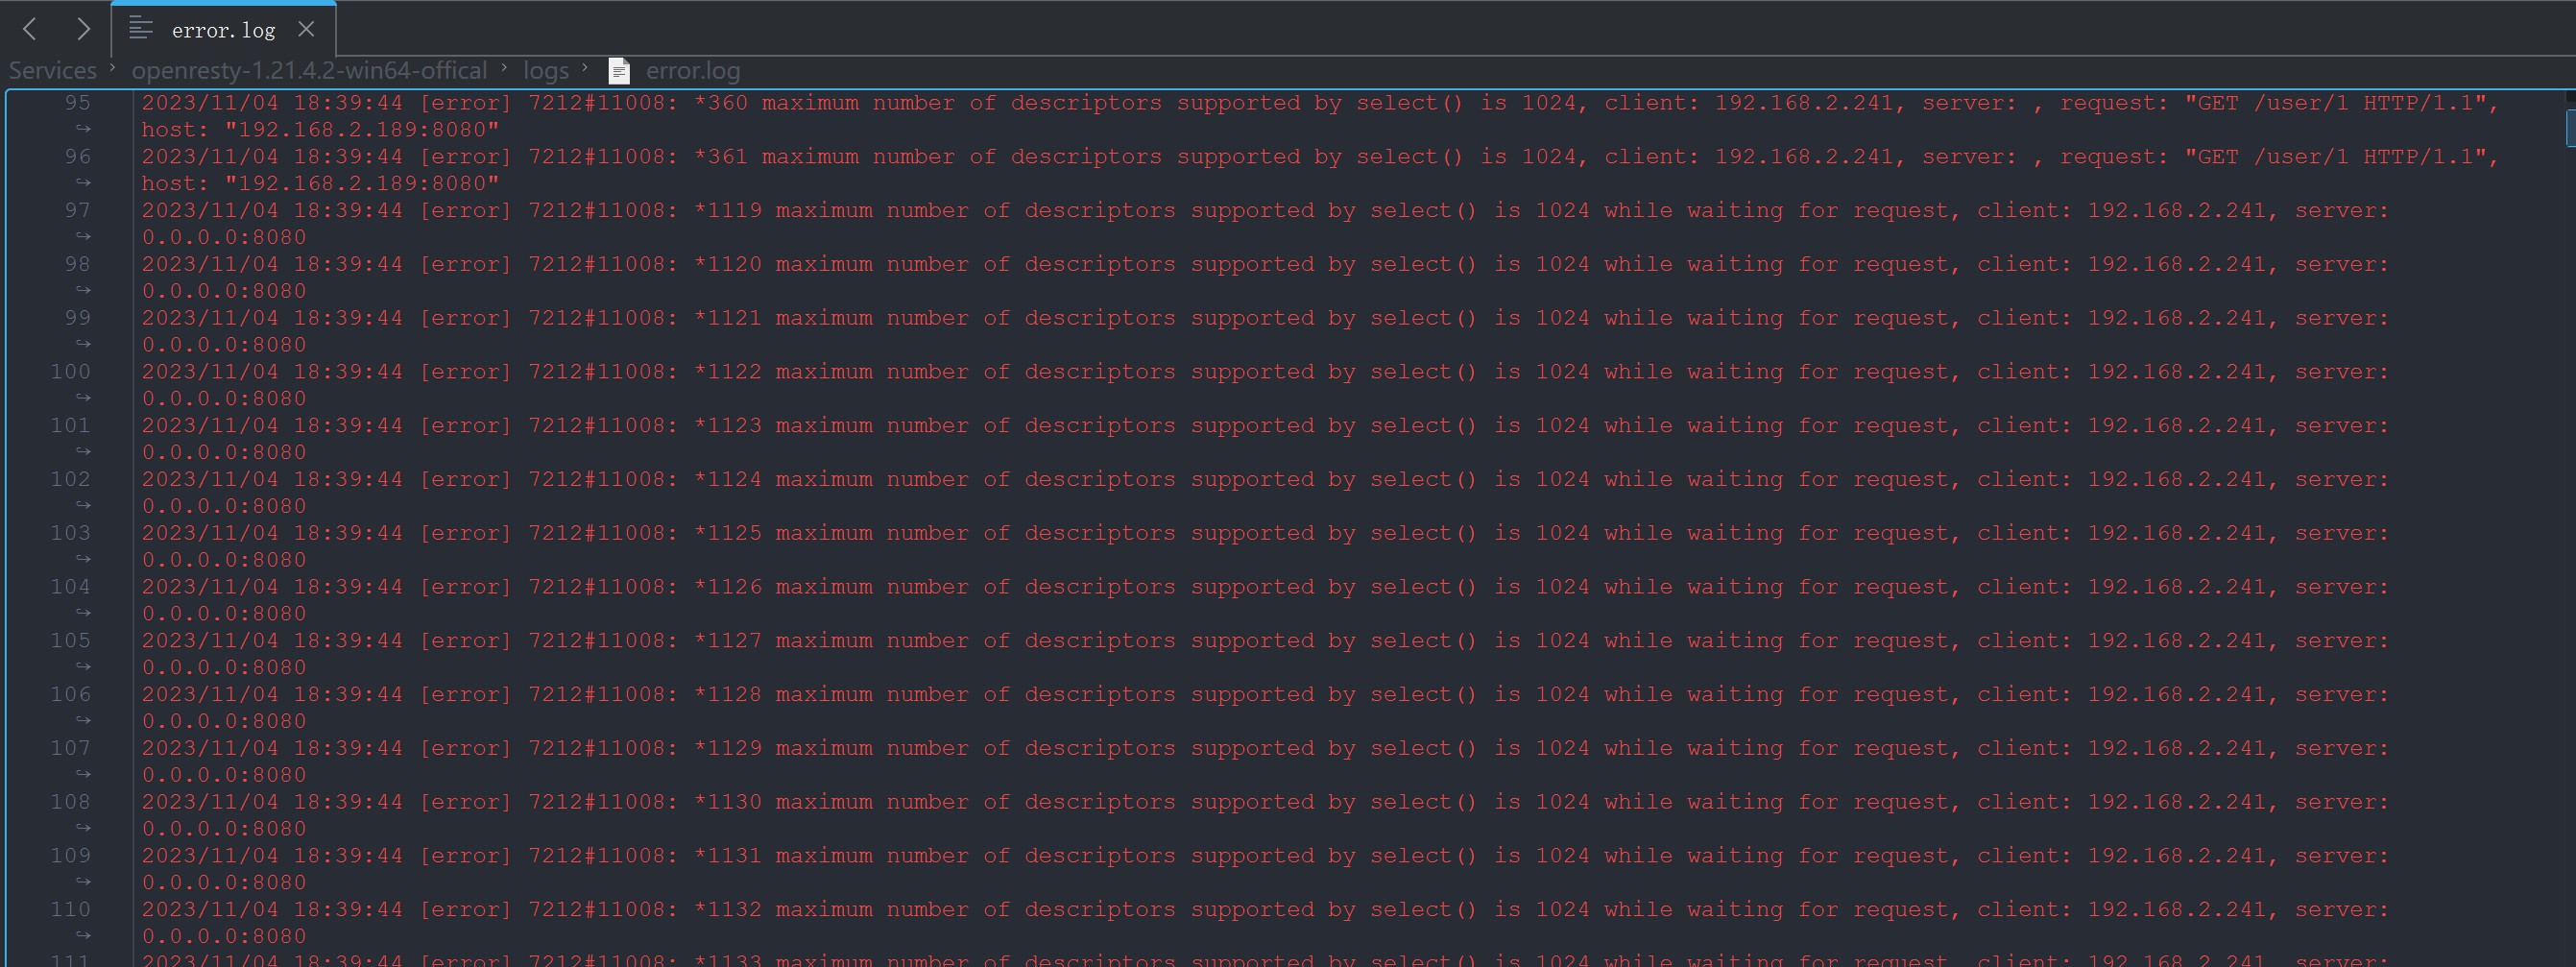2576x967 pixels.
Task: Click the *1119 connection number on line 97
Action: (728, 211)
